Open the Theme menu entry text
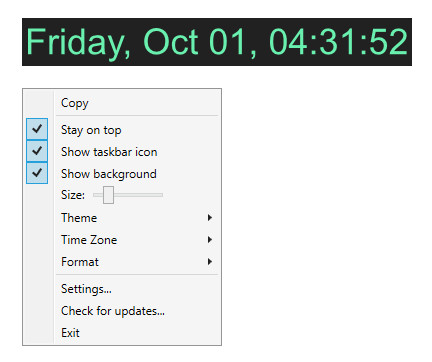 (79, 218)
